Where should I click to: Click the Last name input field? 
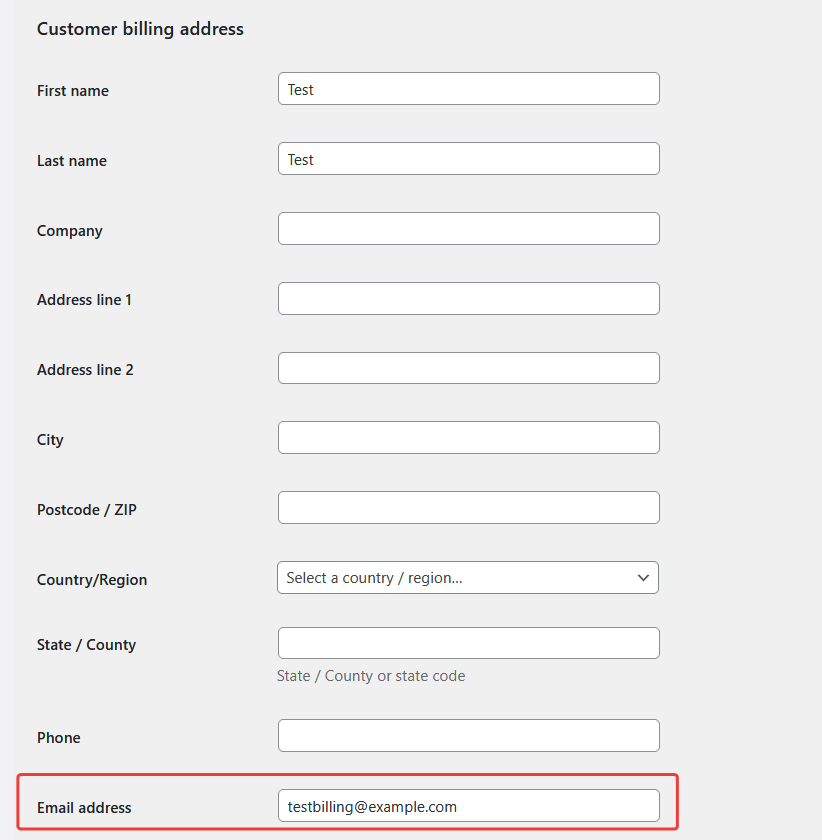click(468, 159)
